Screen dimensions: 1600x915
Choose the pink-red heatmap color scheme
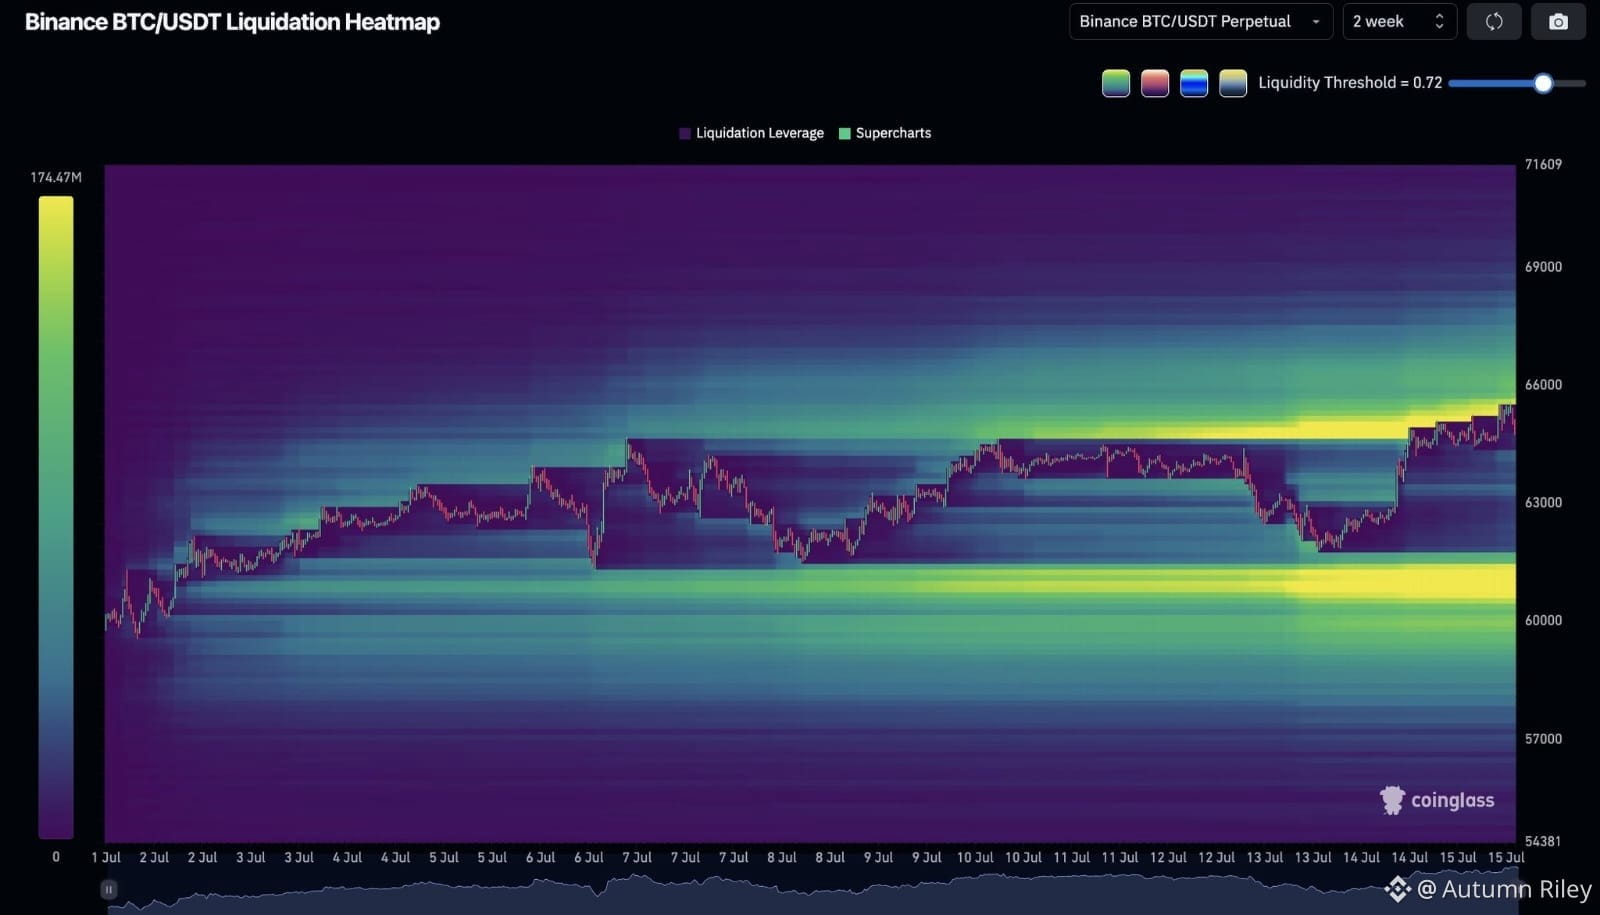click(x=1155, y=83)
